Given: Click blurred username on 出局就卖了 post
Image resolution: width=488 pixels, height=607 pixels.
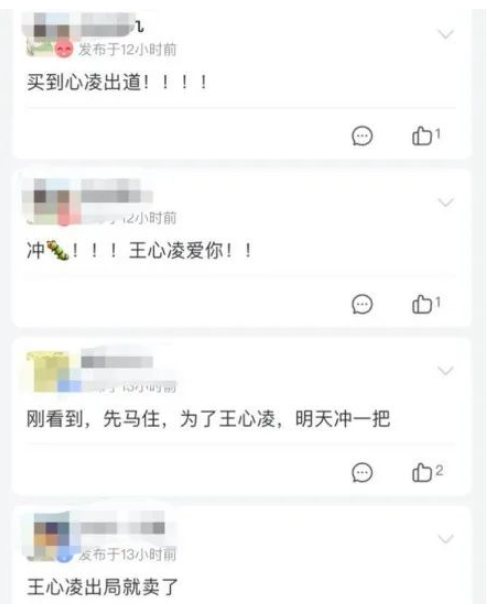Looking at the screenshot, I should [x=123, y=528].
